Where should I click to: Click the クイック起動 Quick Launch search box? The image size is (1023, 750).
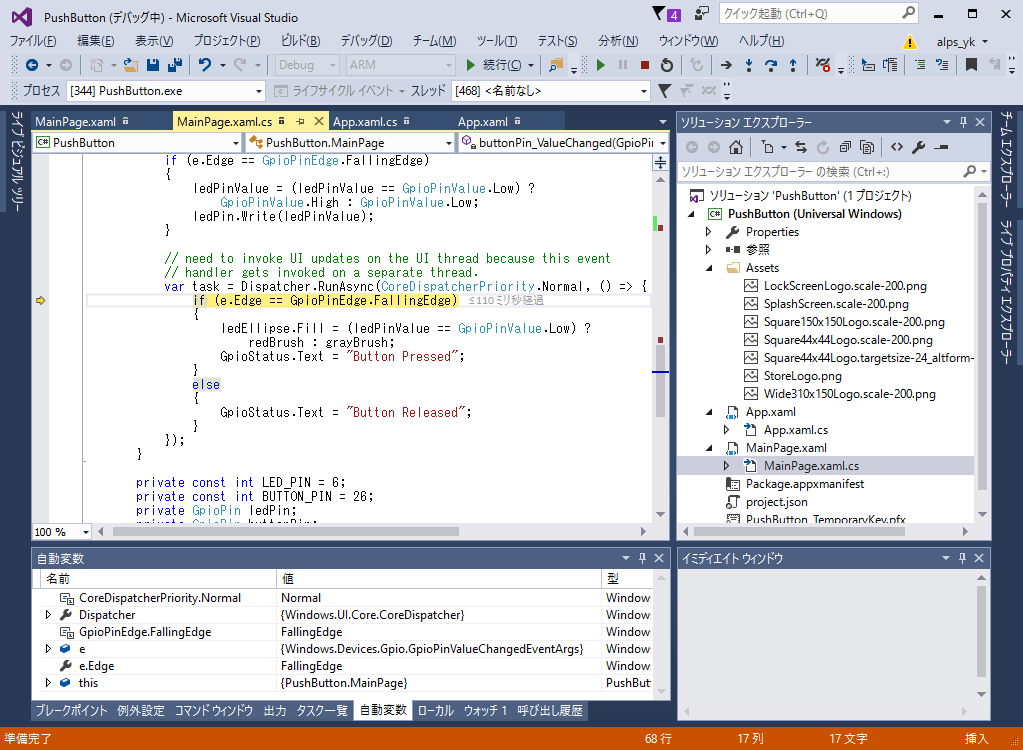818,14
